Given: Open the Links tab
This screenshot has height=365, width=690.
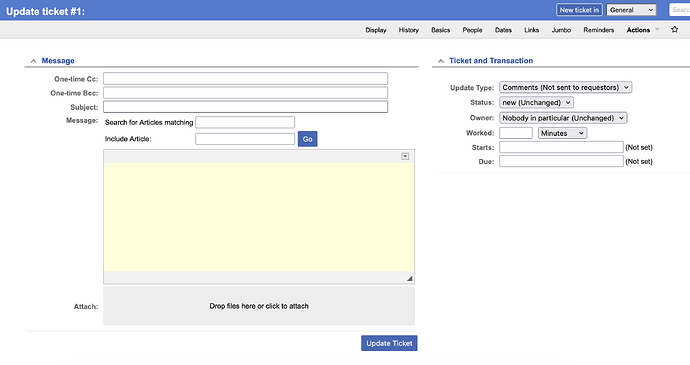Looking at the screenshot, I should click(x=531, y=30).
